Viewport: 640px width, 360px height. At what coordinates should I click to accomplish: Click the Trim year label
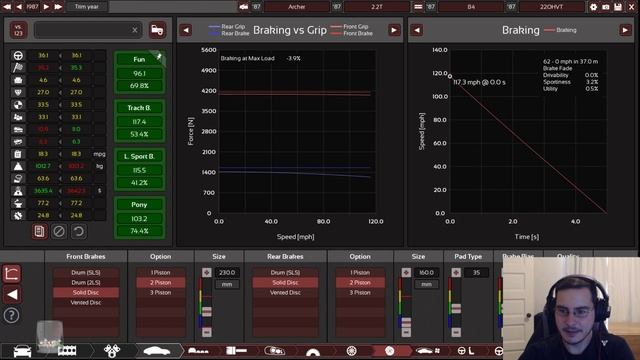tap(87, 7)
